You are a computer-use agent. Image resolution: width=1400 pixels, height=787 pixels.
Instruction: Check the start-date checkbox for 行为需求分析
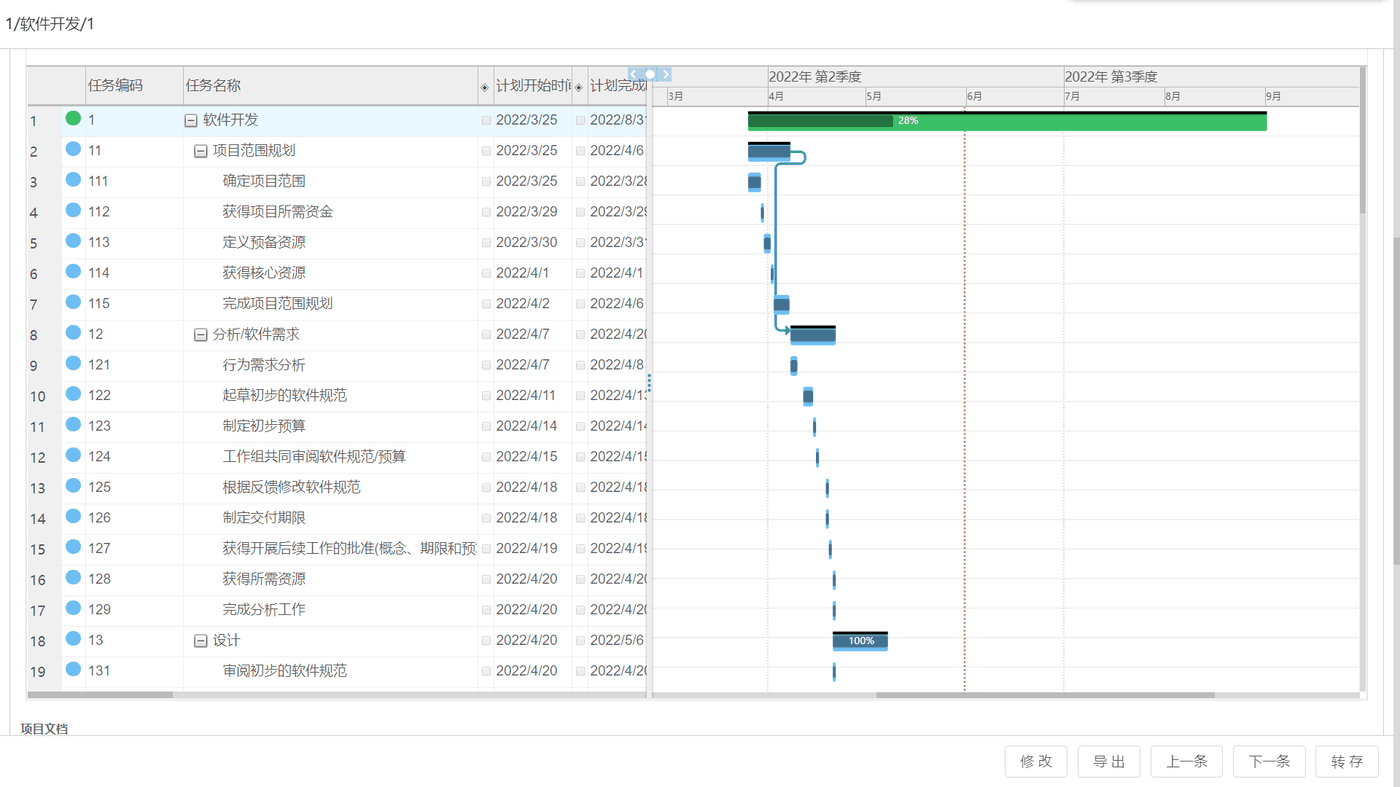pyautogui.click(x=486, y=365)
